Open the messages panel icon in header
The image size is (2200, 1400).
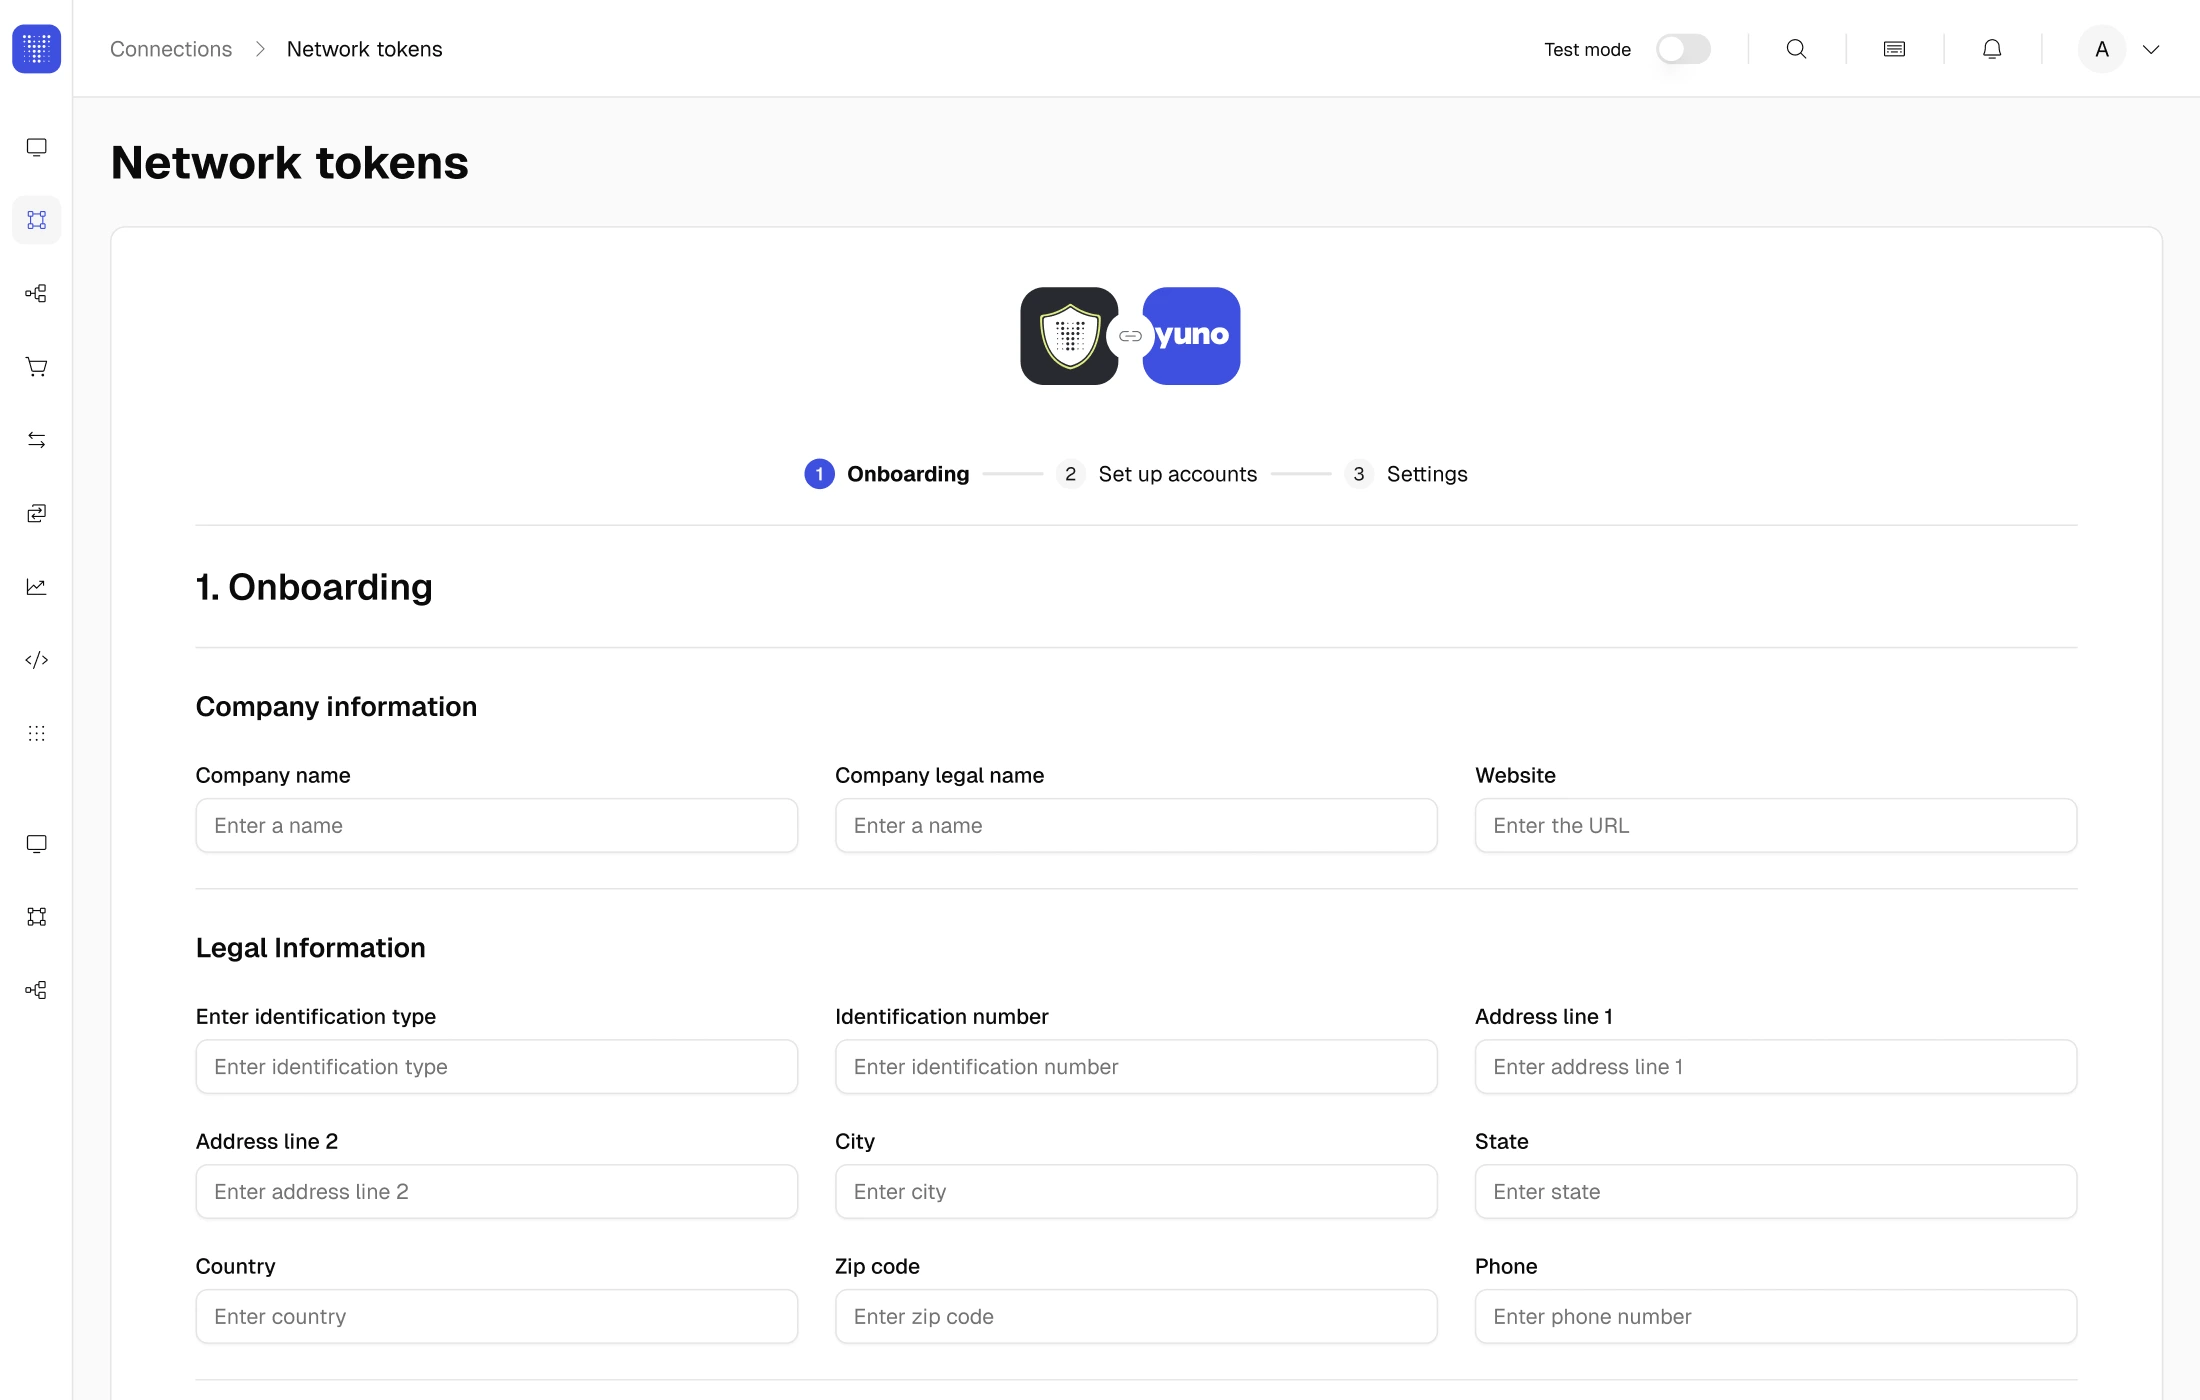(x=1894, y=49)
